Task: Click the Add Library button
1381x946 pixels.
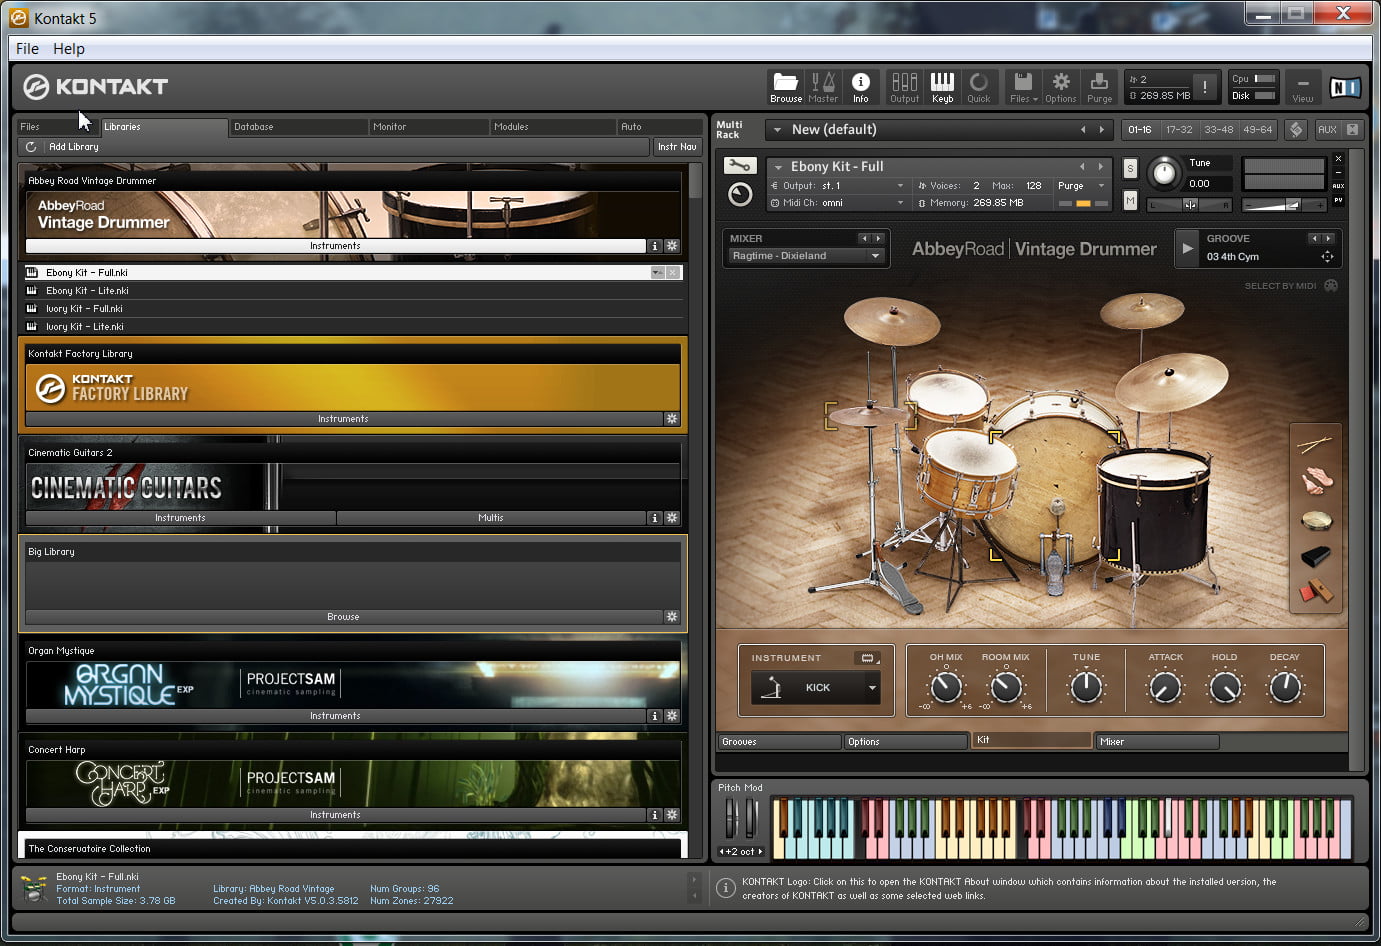Action: 74,147
